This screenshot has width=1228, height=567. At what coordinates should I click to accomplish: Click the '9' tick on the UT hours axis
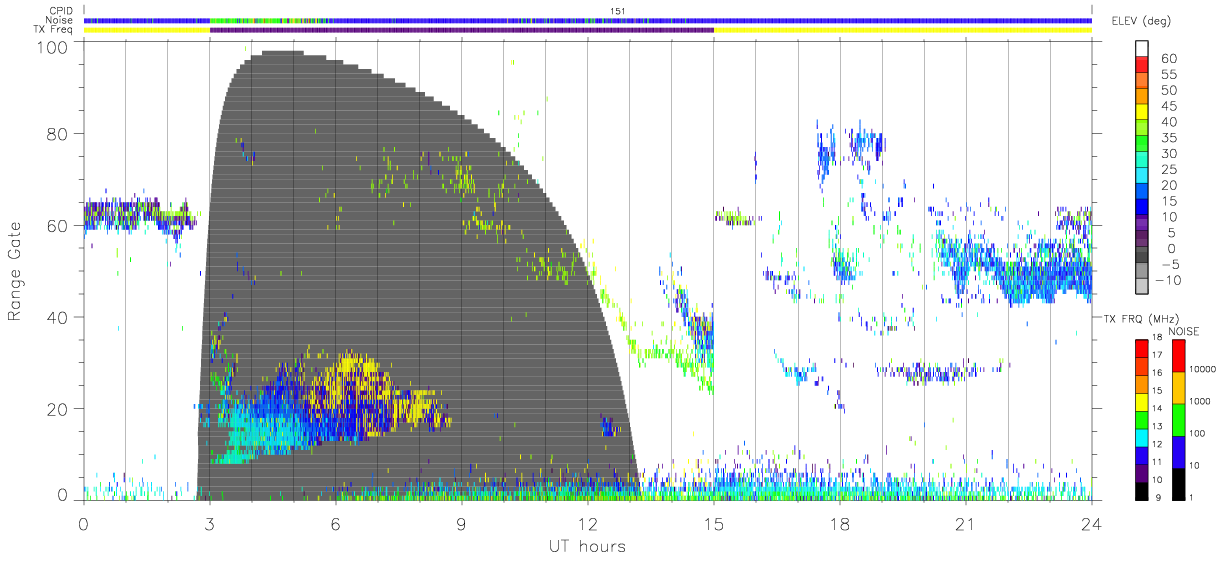[461, 522]
